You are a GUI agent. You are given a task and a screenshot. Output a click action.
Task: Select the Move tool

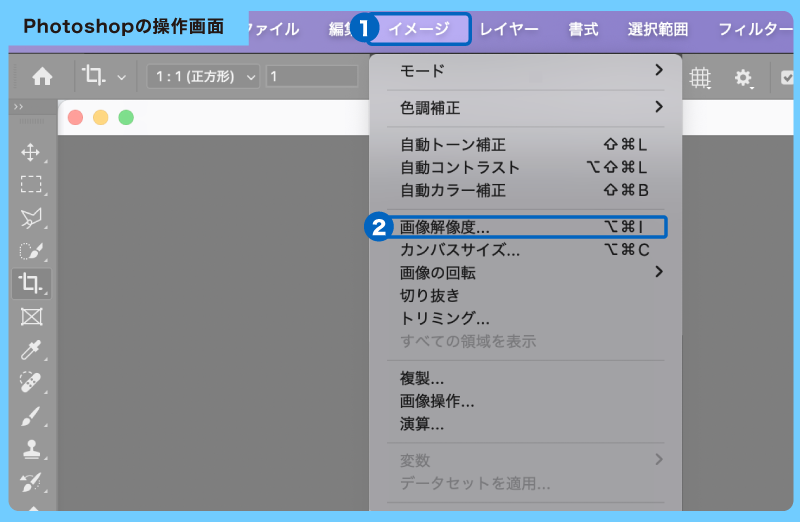pyautogui.click(x=31, y=152)
